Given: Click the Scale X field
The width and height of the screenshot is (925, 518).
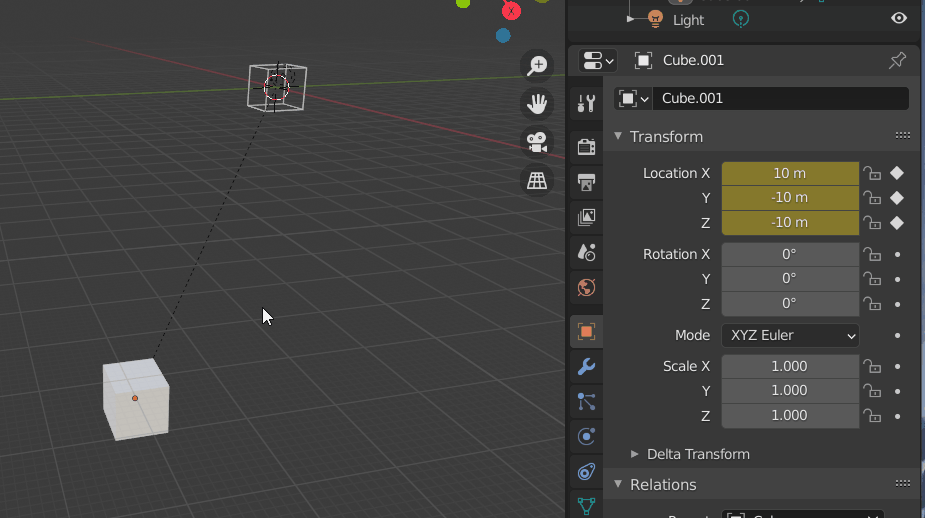Looking at the screenshot, I should tap(790, 366).
